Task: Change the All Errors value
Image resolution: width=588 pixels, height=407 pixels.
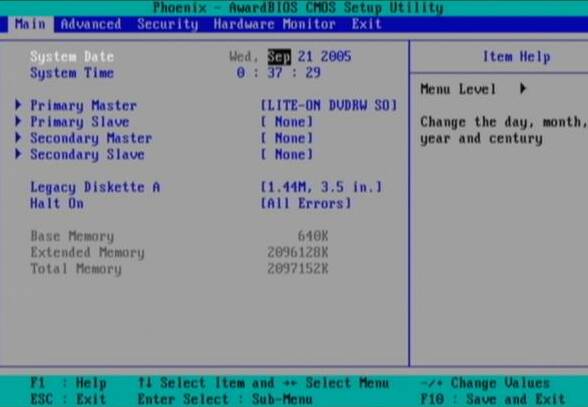Action: point(306,203)
